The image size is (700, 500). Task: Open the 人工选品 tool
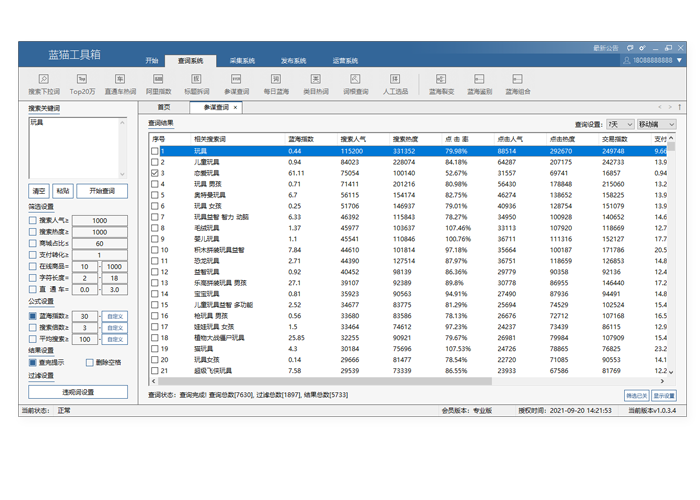coord(395,84)
